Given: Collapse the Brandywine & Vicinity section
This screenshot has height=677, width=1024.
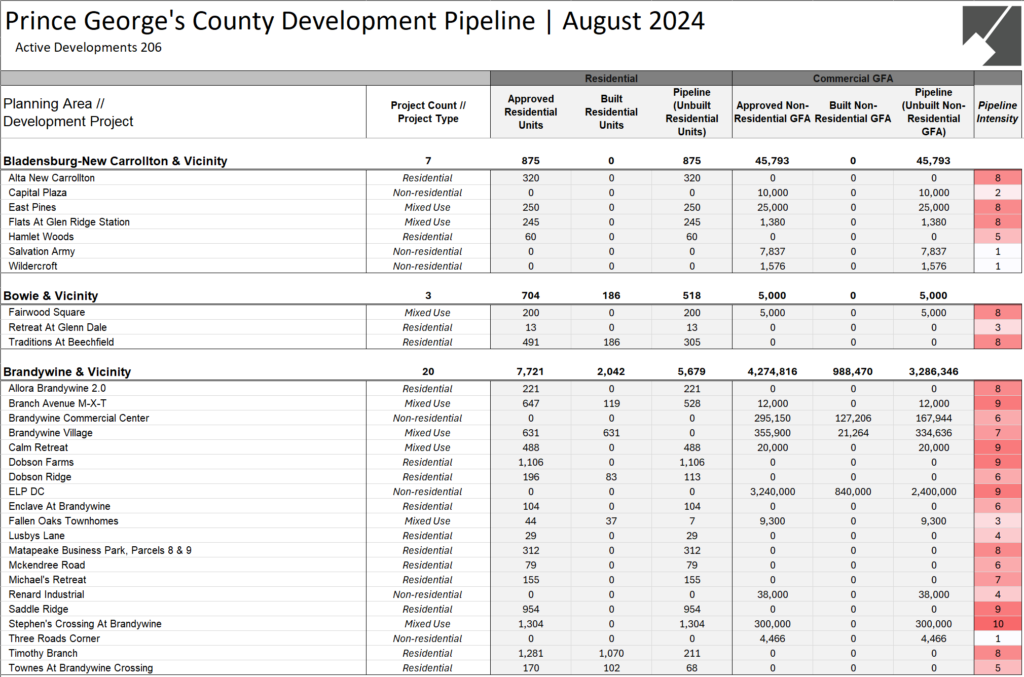Looking at the screenshot, I should [x=66, y=371].
